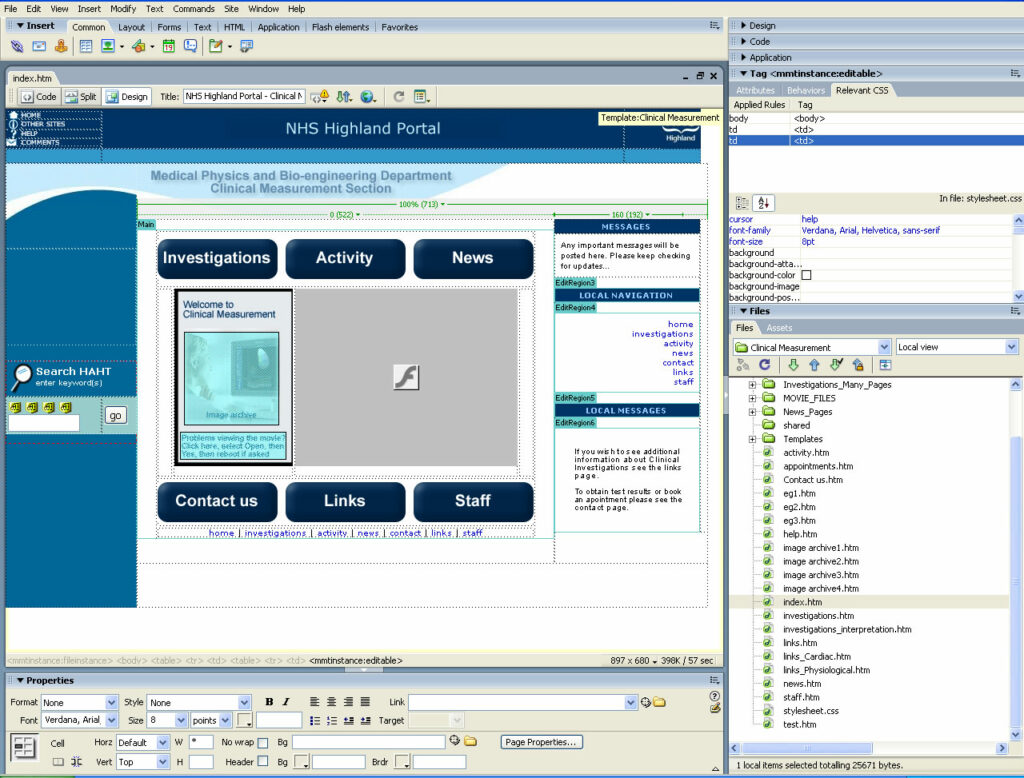
Task: Open the Brdr color swatch
Action: 402,762
